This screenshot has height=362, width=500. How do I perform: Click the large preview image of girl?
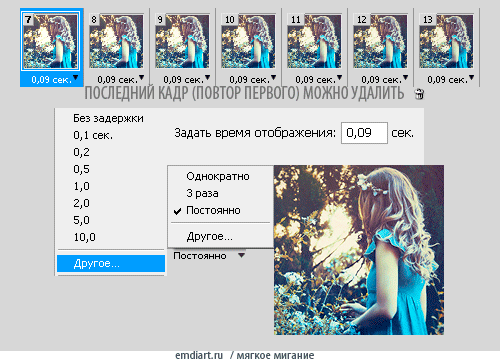[359, 250]
